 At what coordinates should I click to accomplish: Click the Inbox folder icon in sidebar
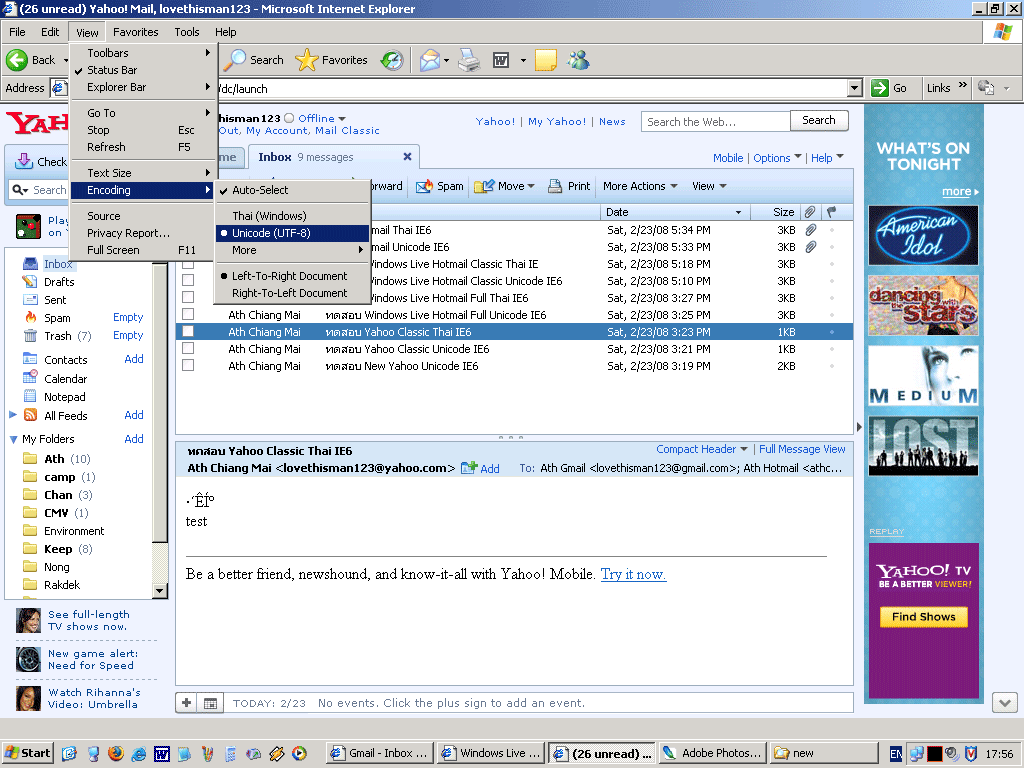[x=30, y=264]
